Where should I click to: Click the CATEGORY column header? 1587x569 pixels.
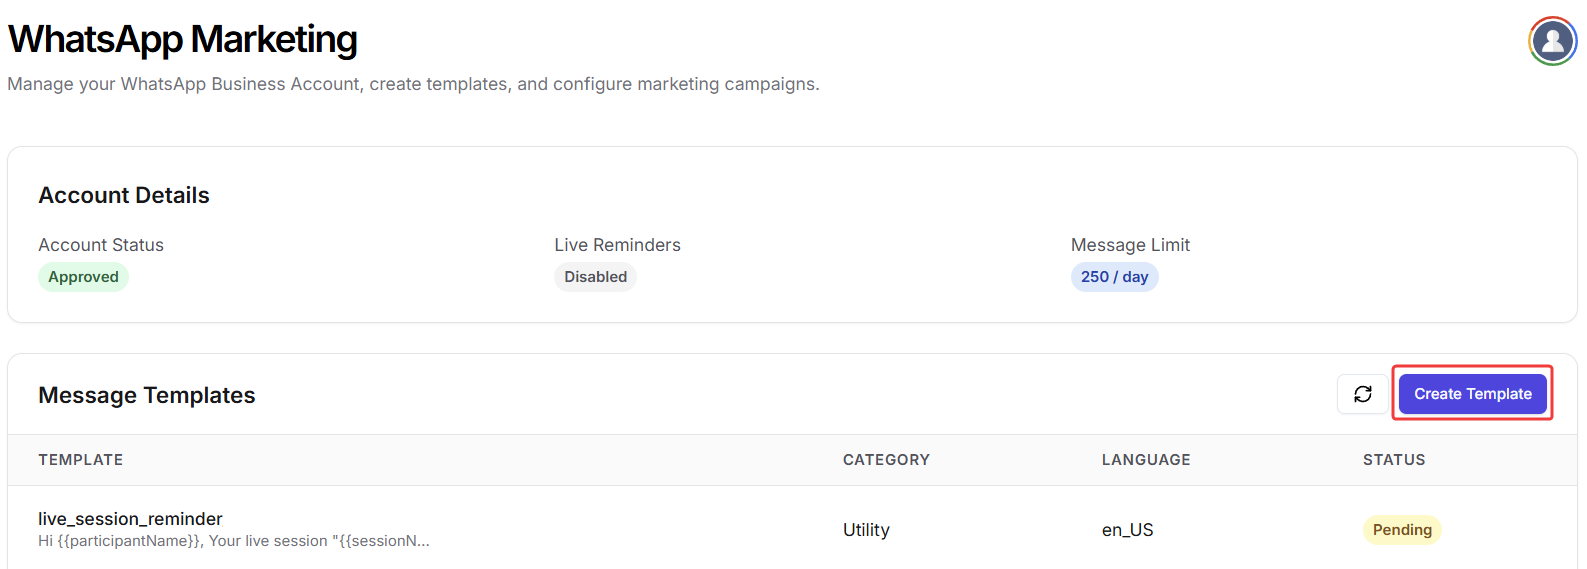886,460
